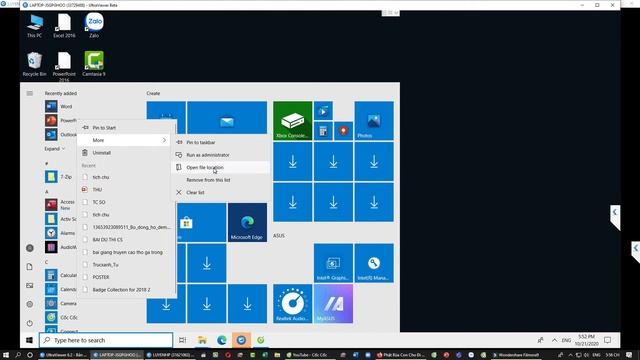The height and width of the screenshot is (360, 640).
Task: Open recent file BAI DU THI CS
Action: click(x=123, y=240)
